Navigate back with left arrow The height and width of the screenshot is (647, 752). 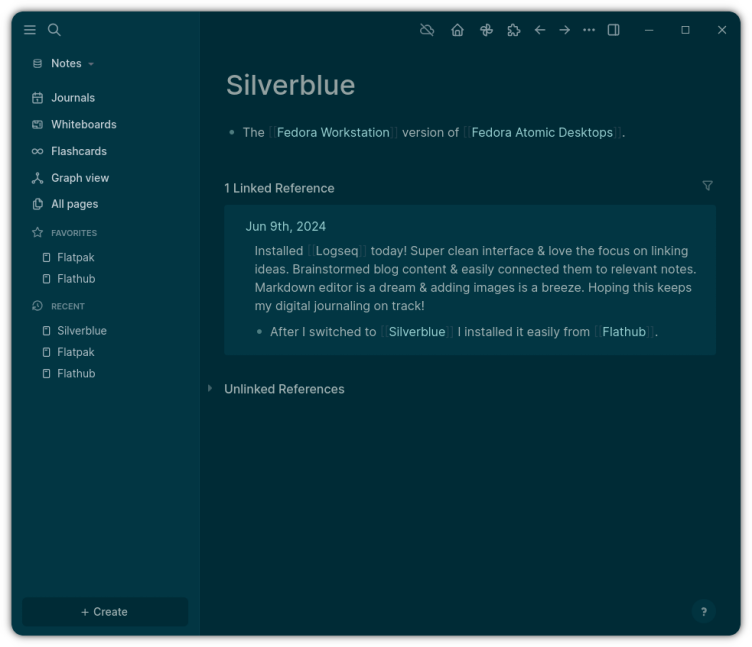tap(540, 30)
